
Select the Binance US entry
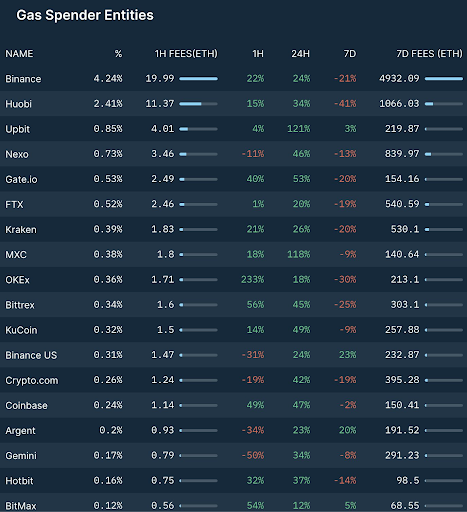click(x=31, y=355)
